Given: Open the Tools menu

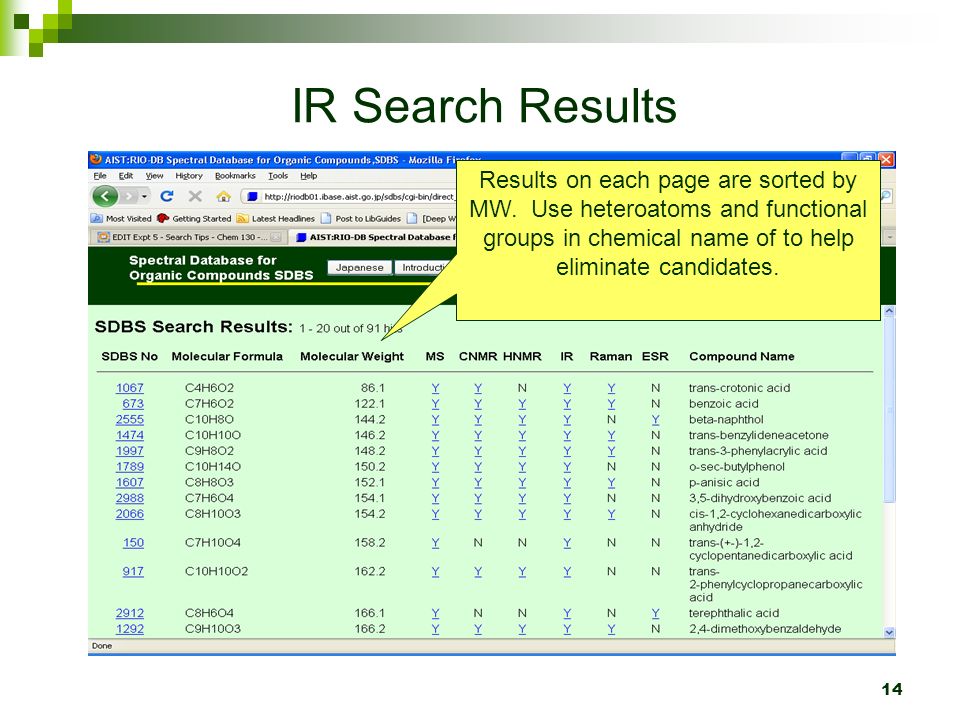Looking at the screenshot, I should [278, 176].
